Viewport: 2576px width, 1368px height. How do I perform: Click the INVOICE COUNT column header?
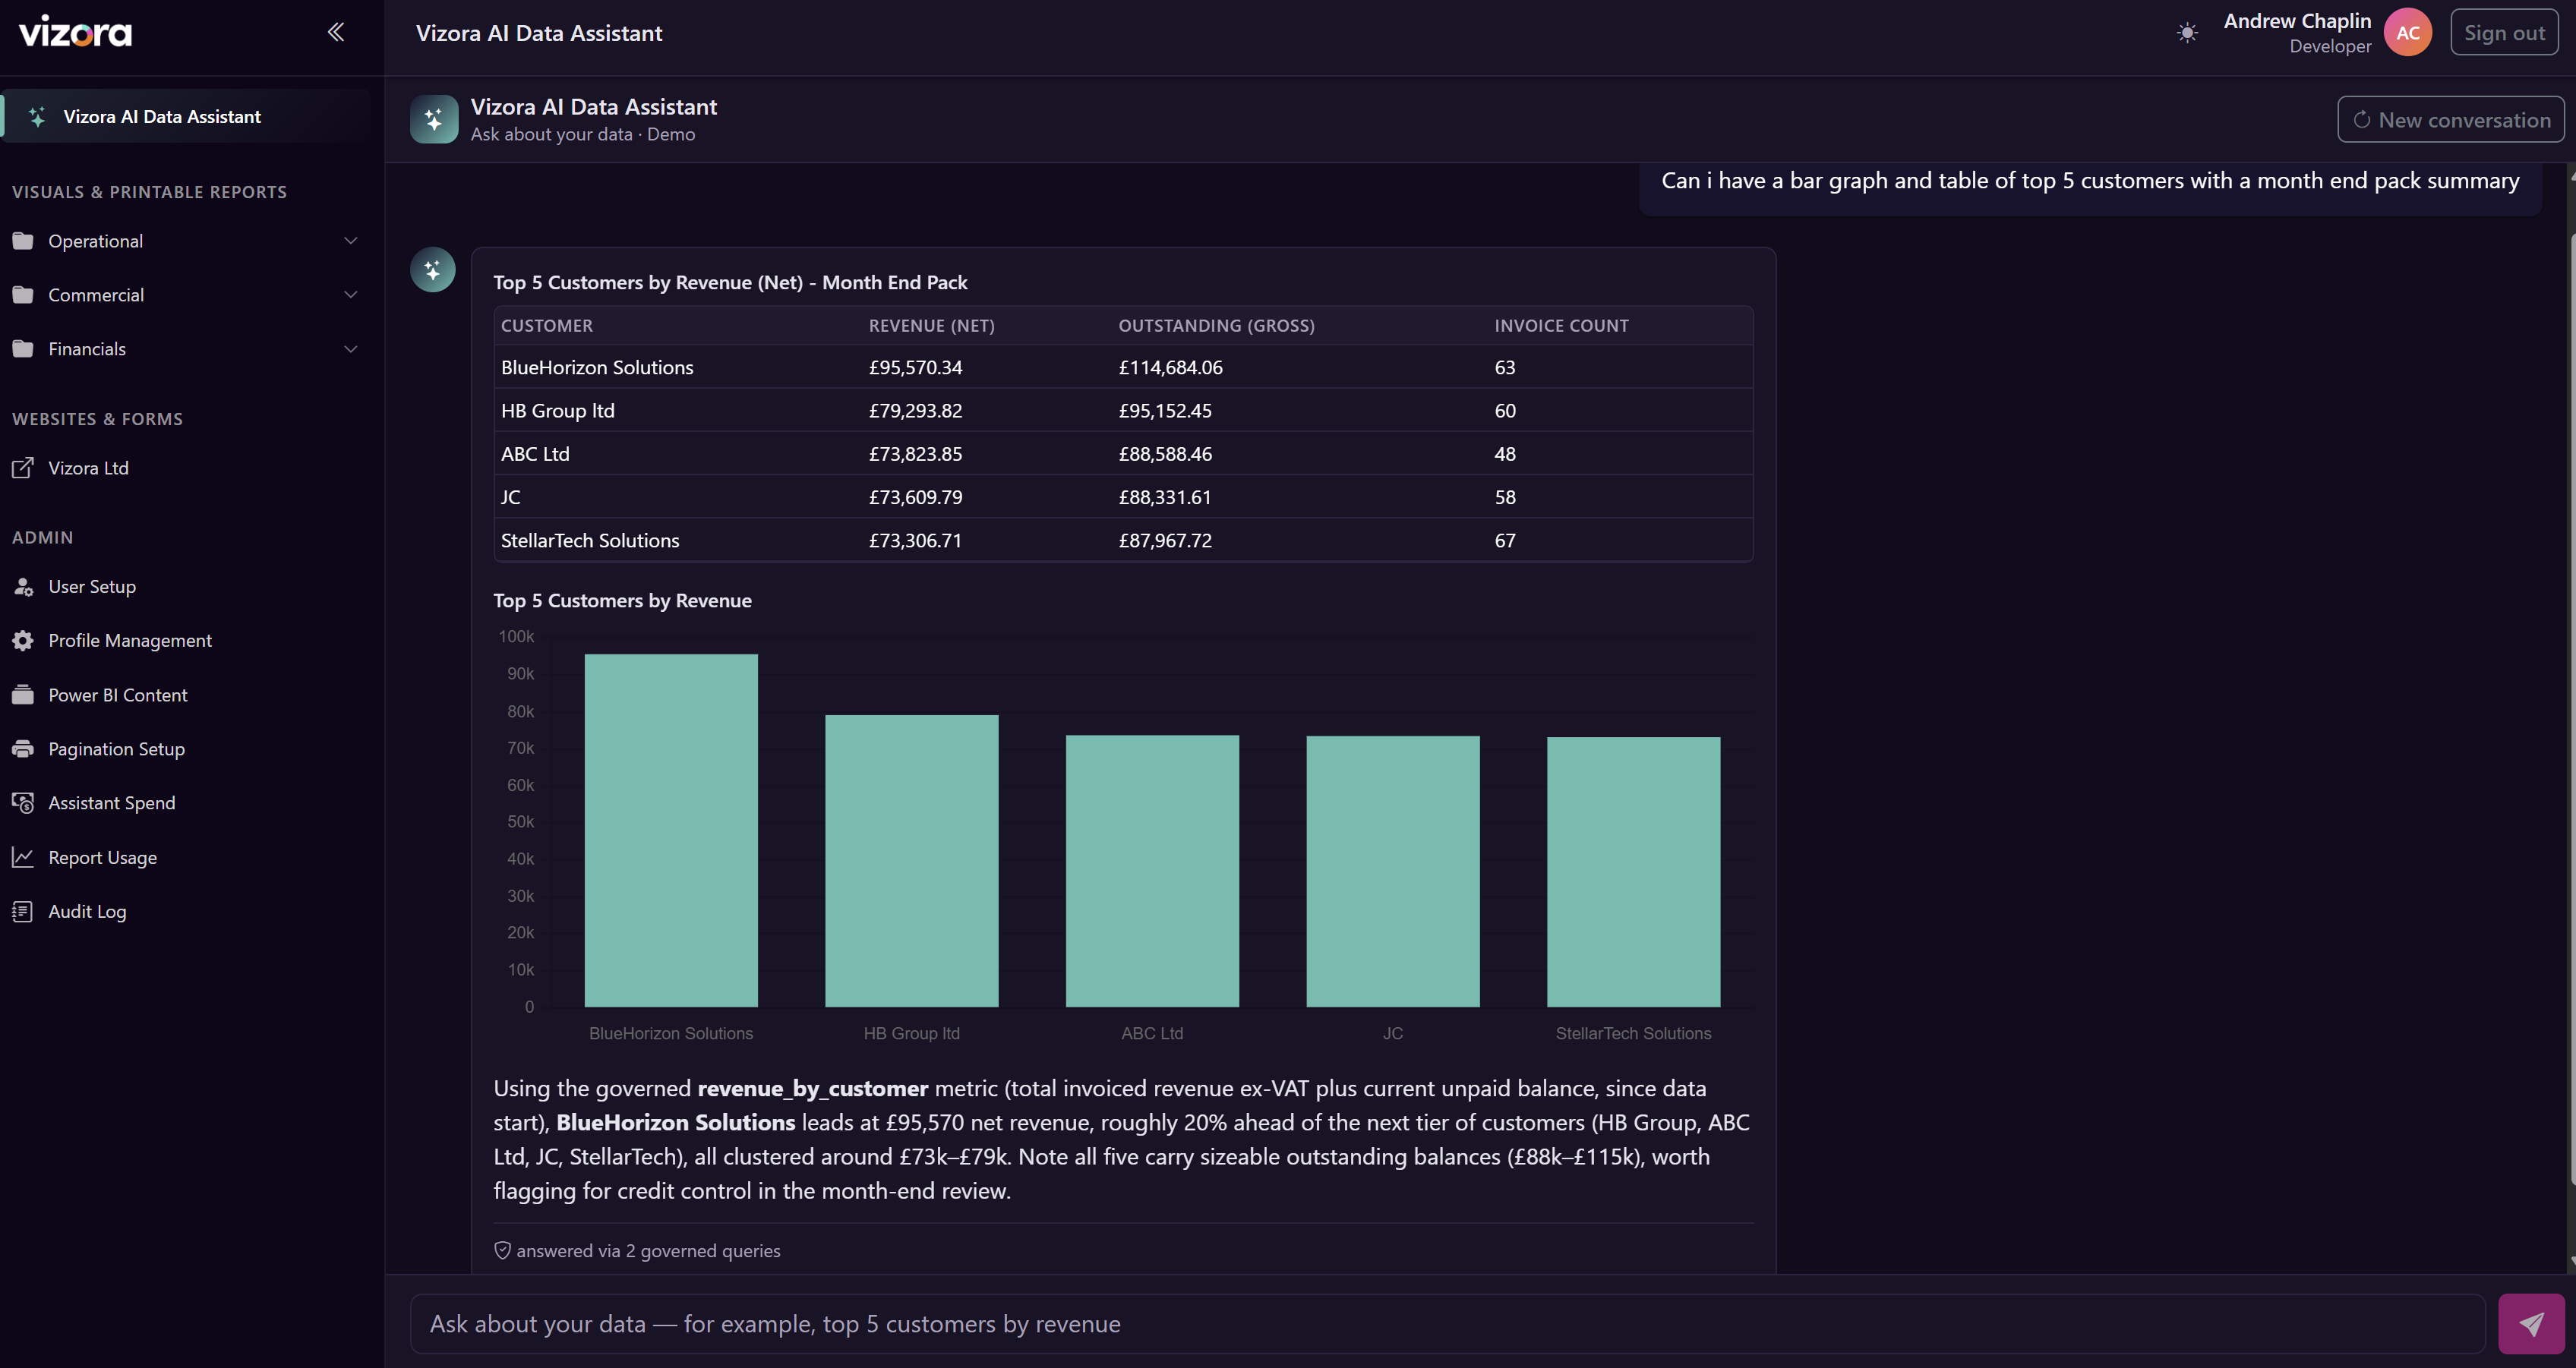coord(1561,326)
